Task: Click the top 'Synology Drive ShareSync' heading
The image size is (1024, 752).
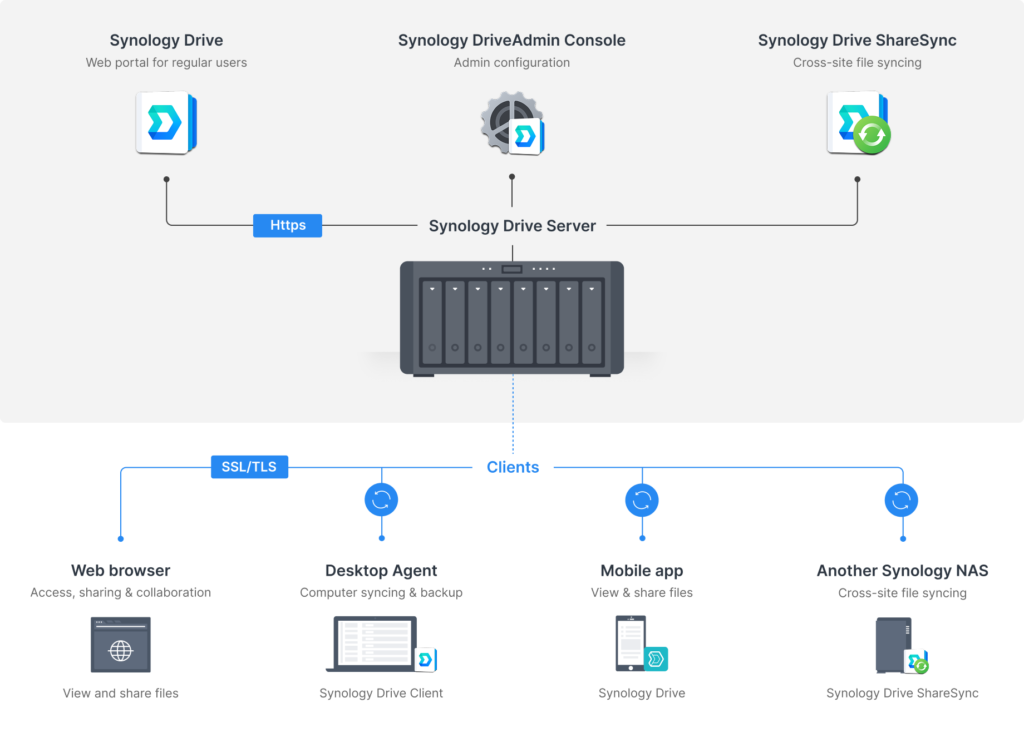Action: click(x=857, y=40)
